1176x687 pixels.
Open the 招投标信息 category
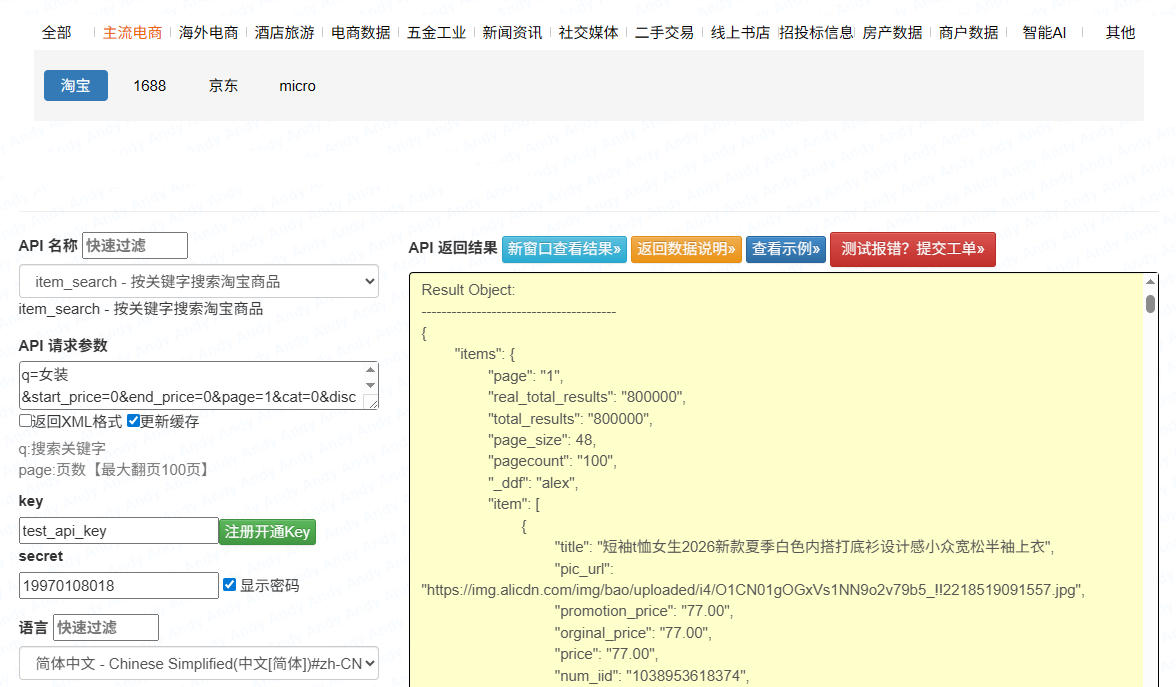[816, 33]
